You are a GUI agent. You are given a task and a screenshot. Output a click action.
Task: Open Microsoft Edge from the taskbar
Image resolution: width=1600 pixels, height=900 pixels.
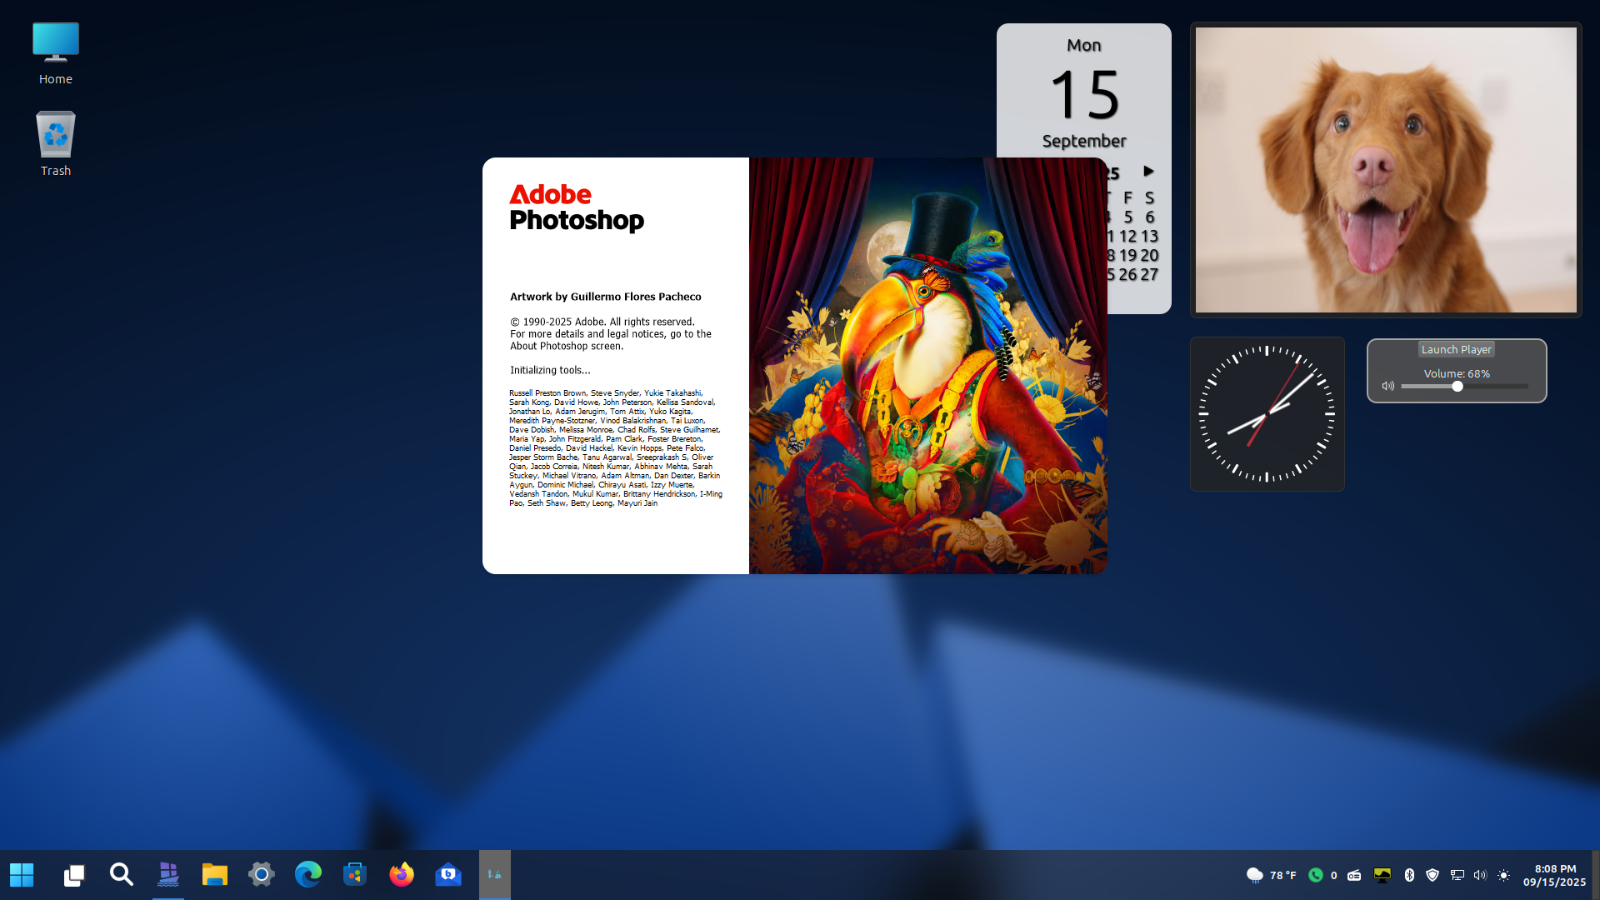tap(308, 875)
